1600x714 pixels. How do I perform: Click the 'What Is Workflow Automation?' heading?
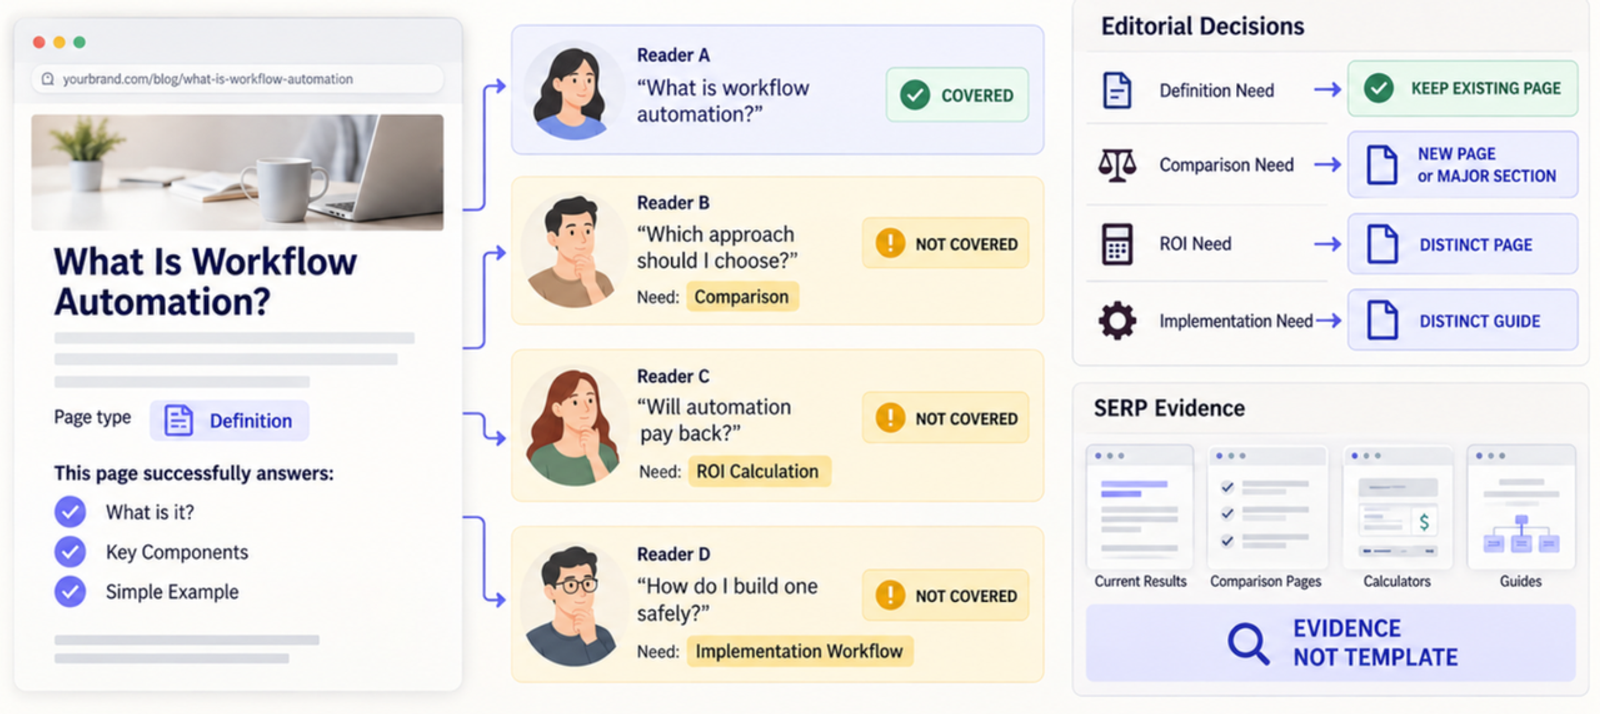click(x=205, y=282)
